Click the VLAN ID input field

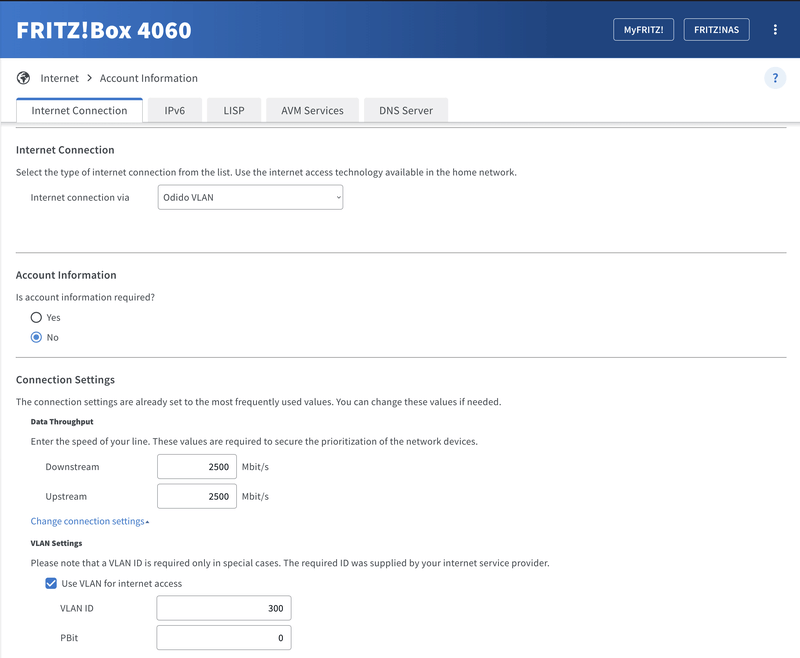coord(223,607)
